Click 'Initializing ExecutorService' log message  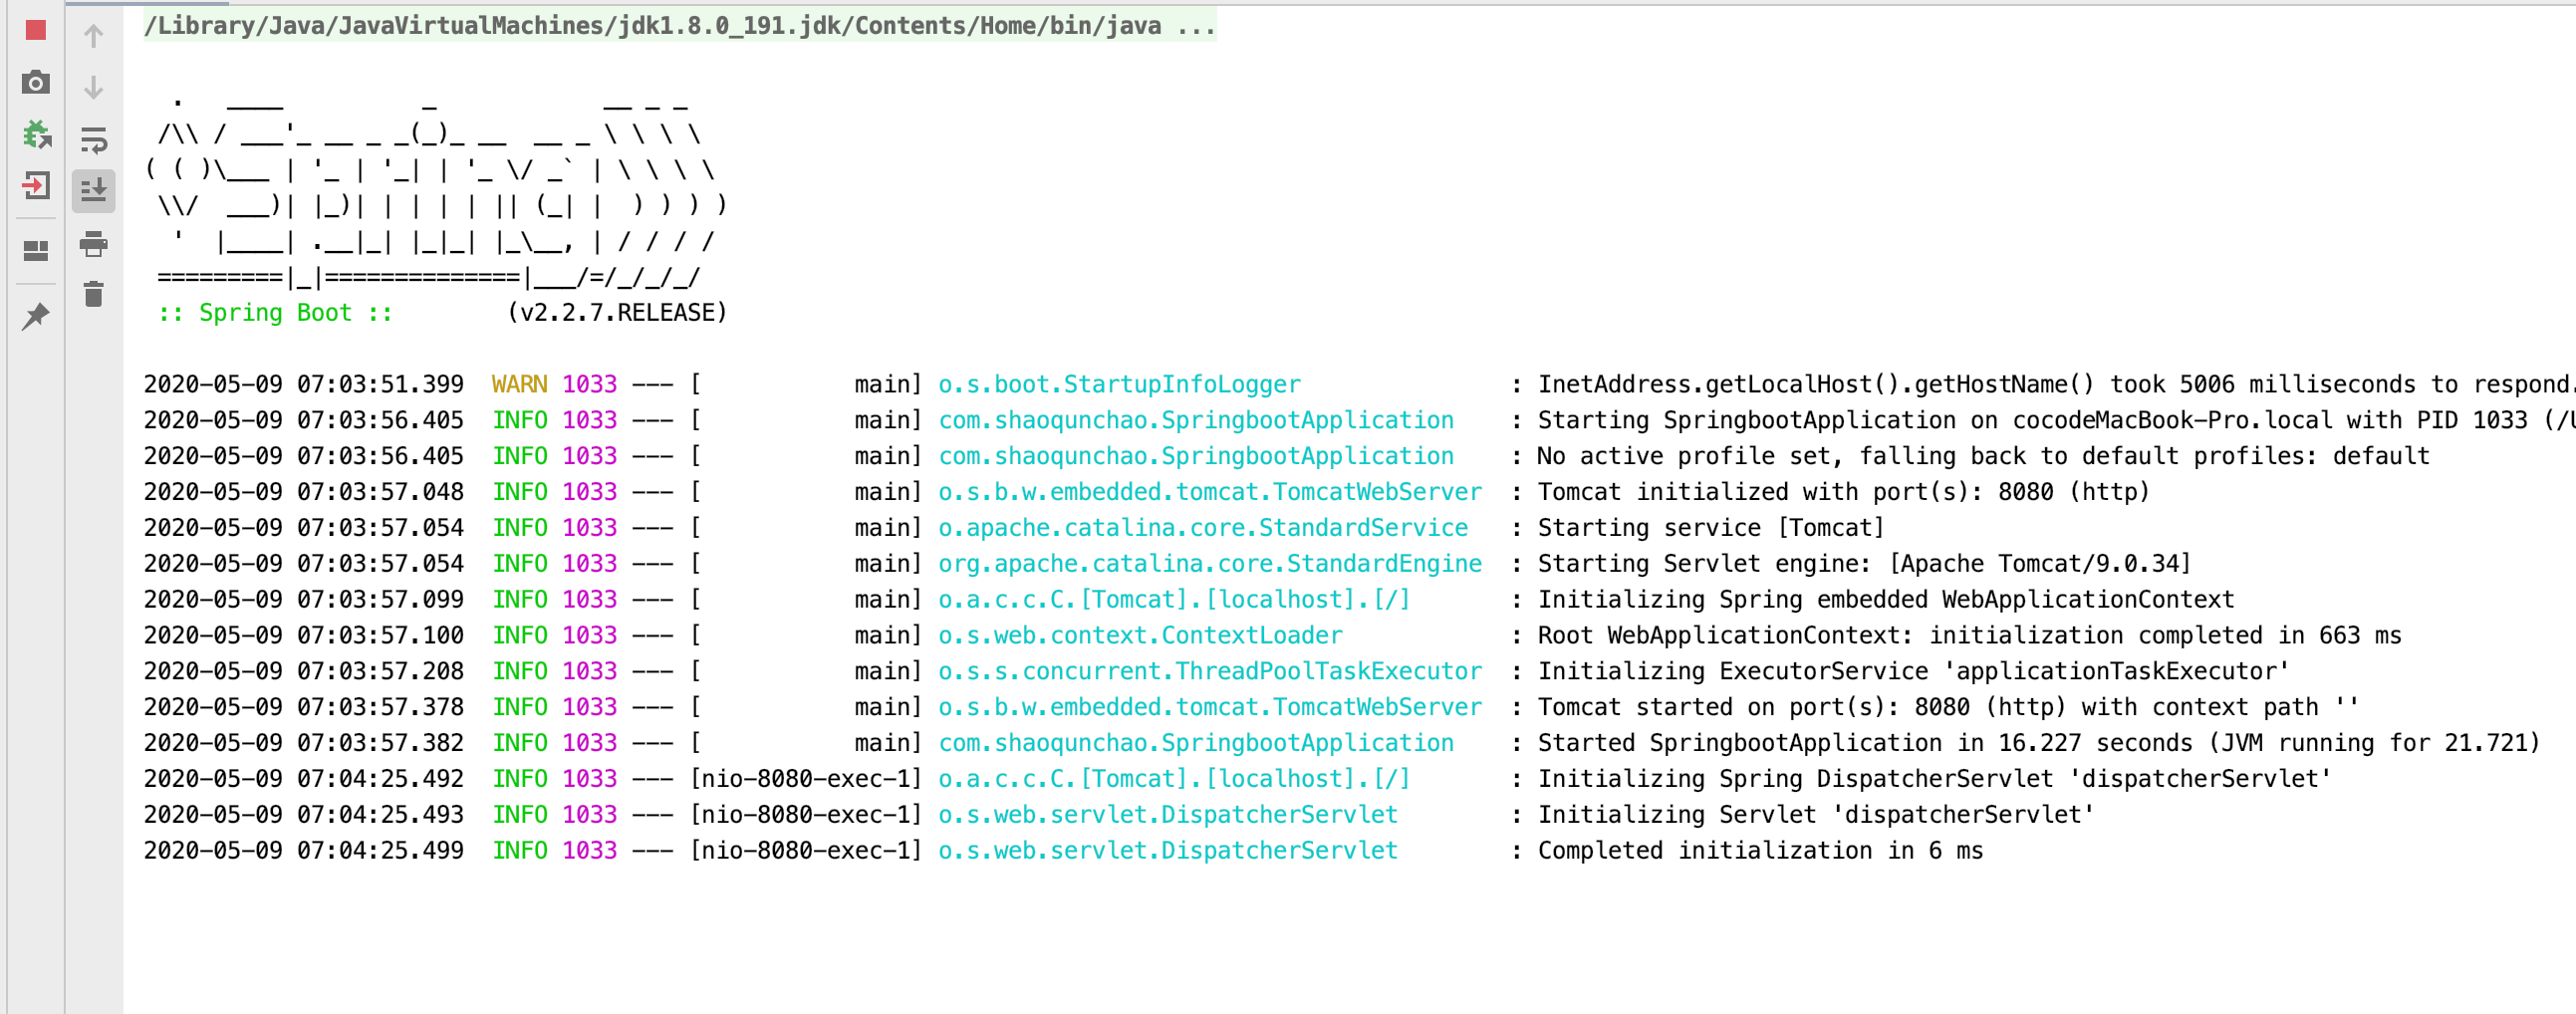pyautogui.click(x=1913, y=671)
